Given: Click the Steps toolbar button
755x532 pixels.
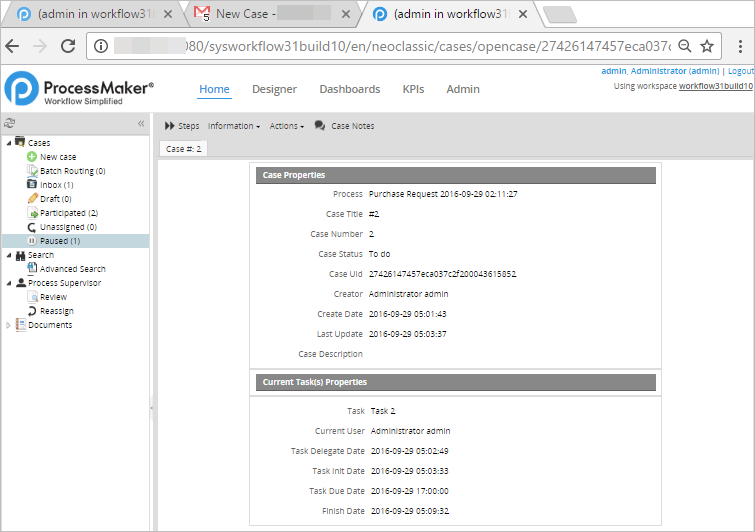Looking at the screenshot, I should (x=182, y=126).
